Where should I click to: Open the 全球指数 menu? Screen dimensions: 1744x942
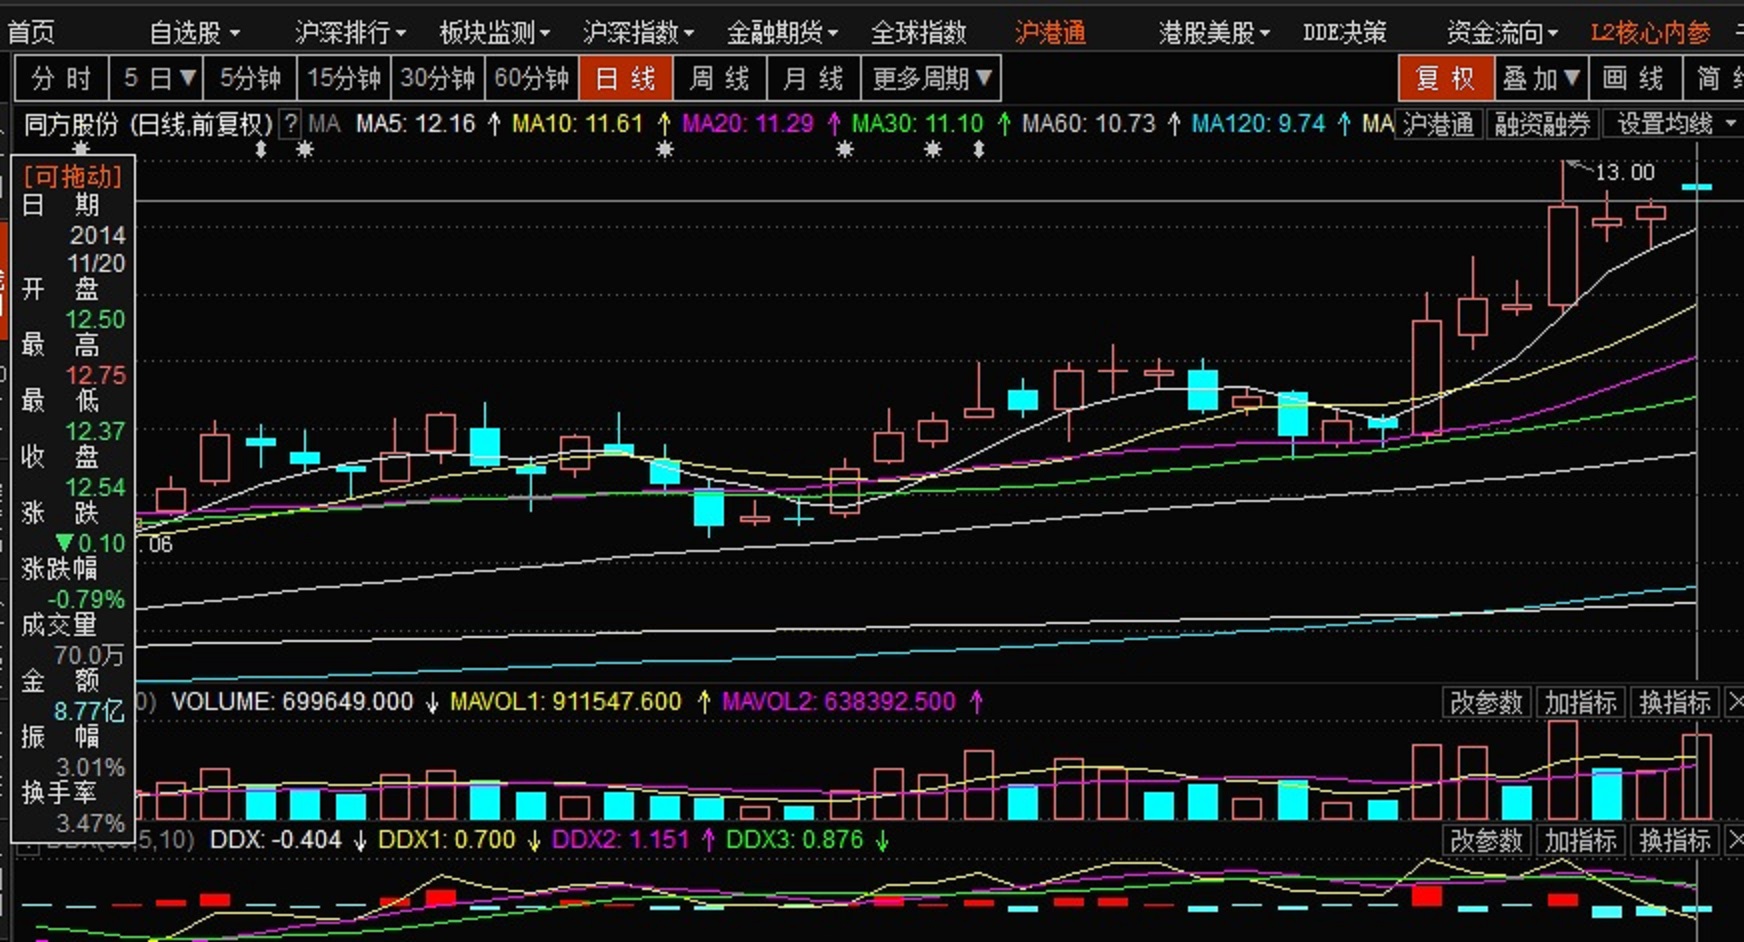(918, 33)
